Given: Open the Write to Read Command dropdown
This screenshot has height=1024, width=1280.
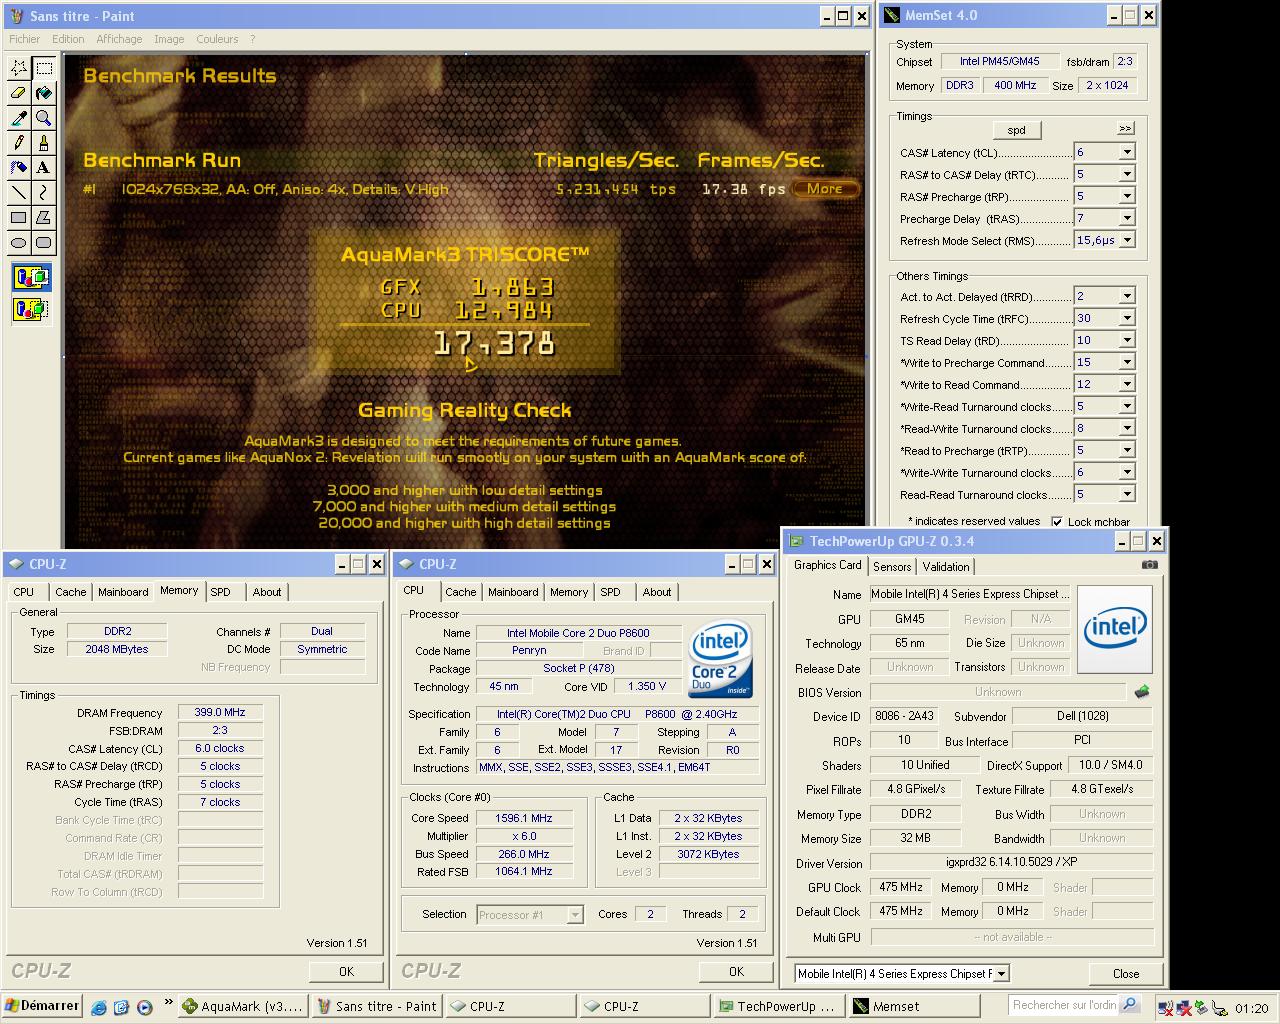Looking at the screenshot, I should 1127,384.
